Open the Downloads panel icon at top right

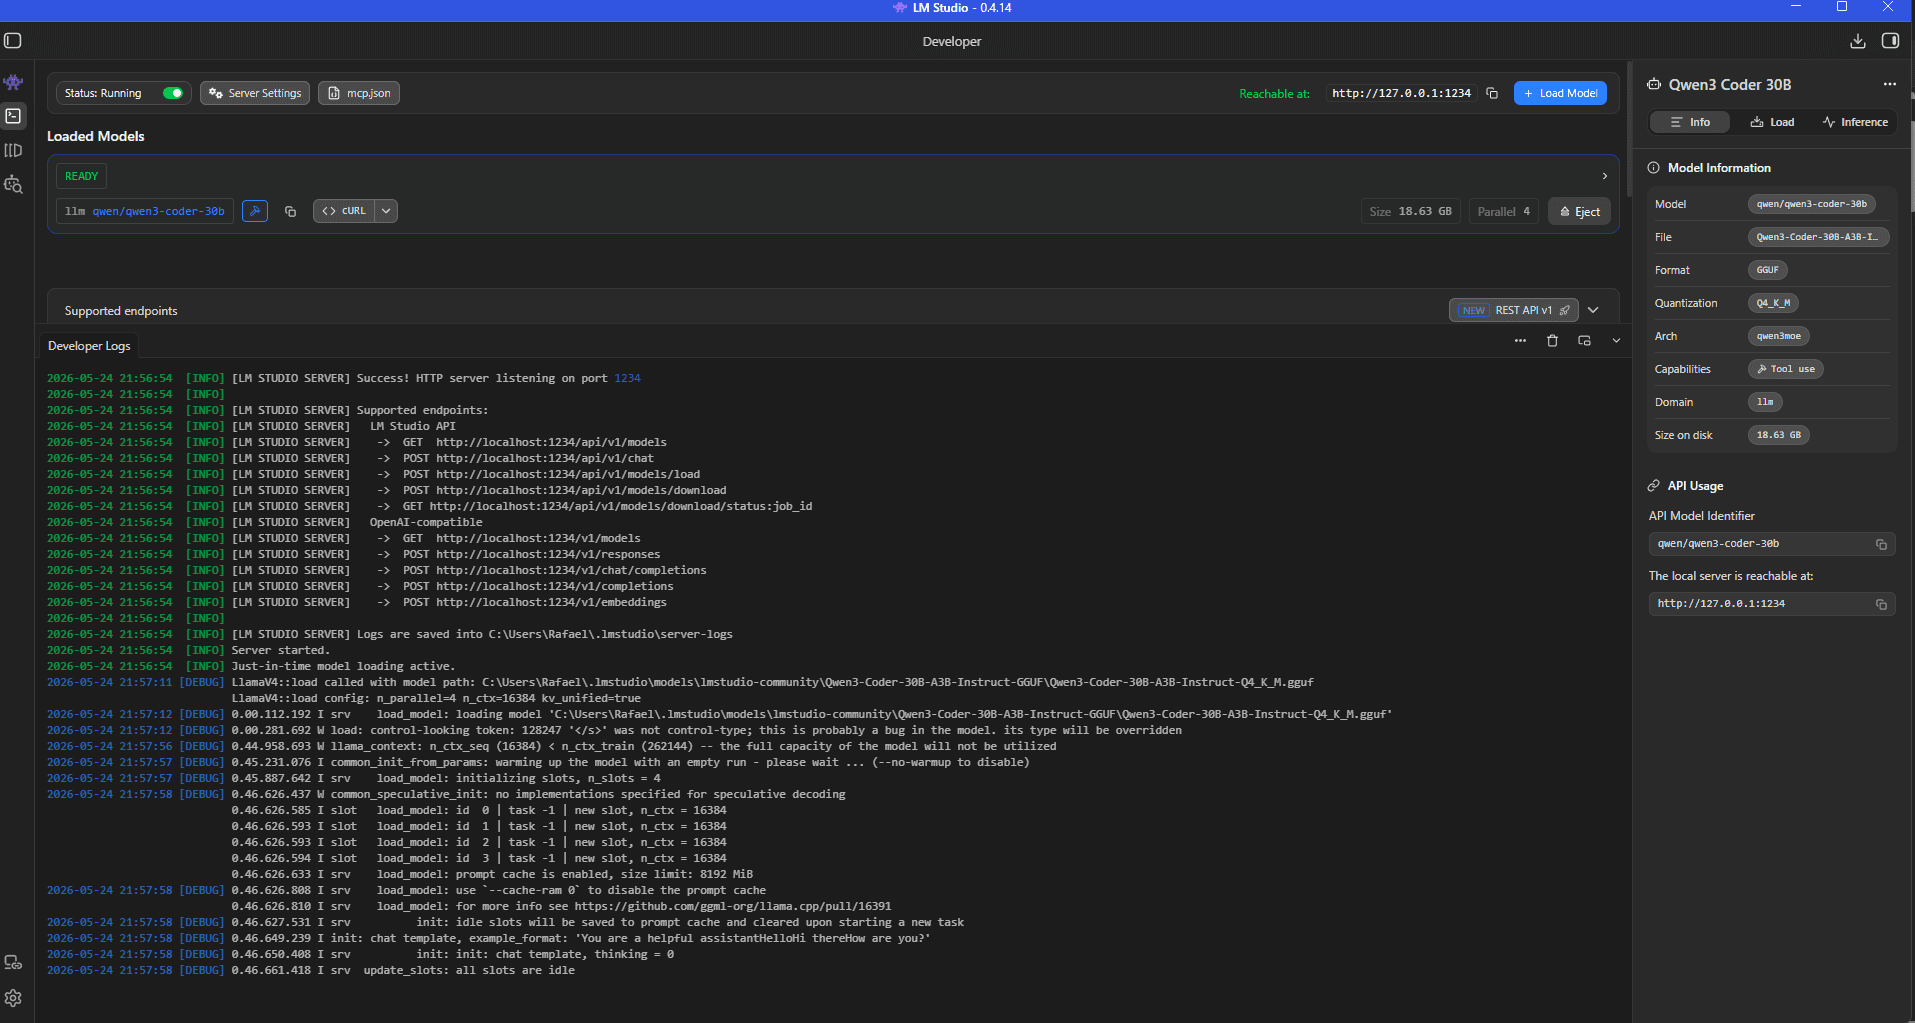coord(1857,41)
